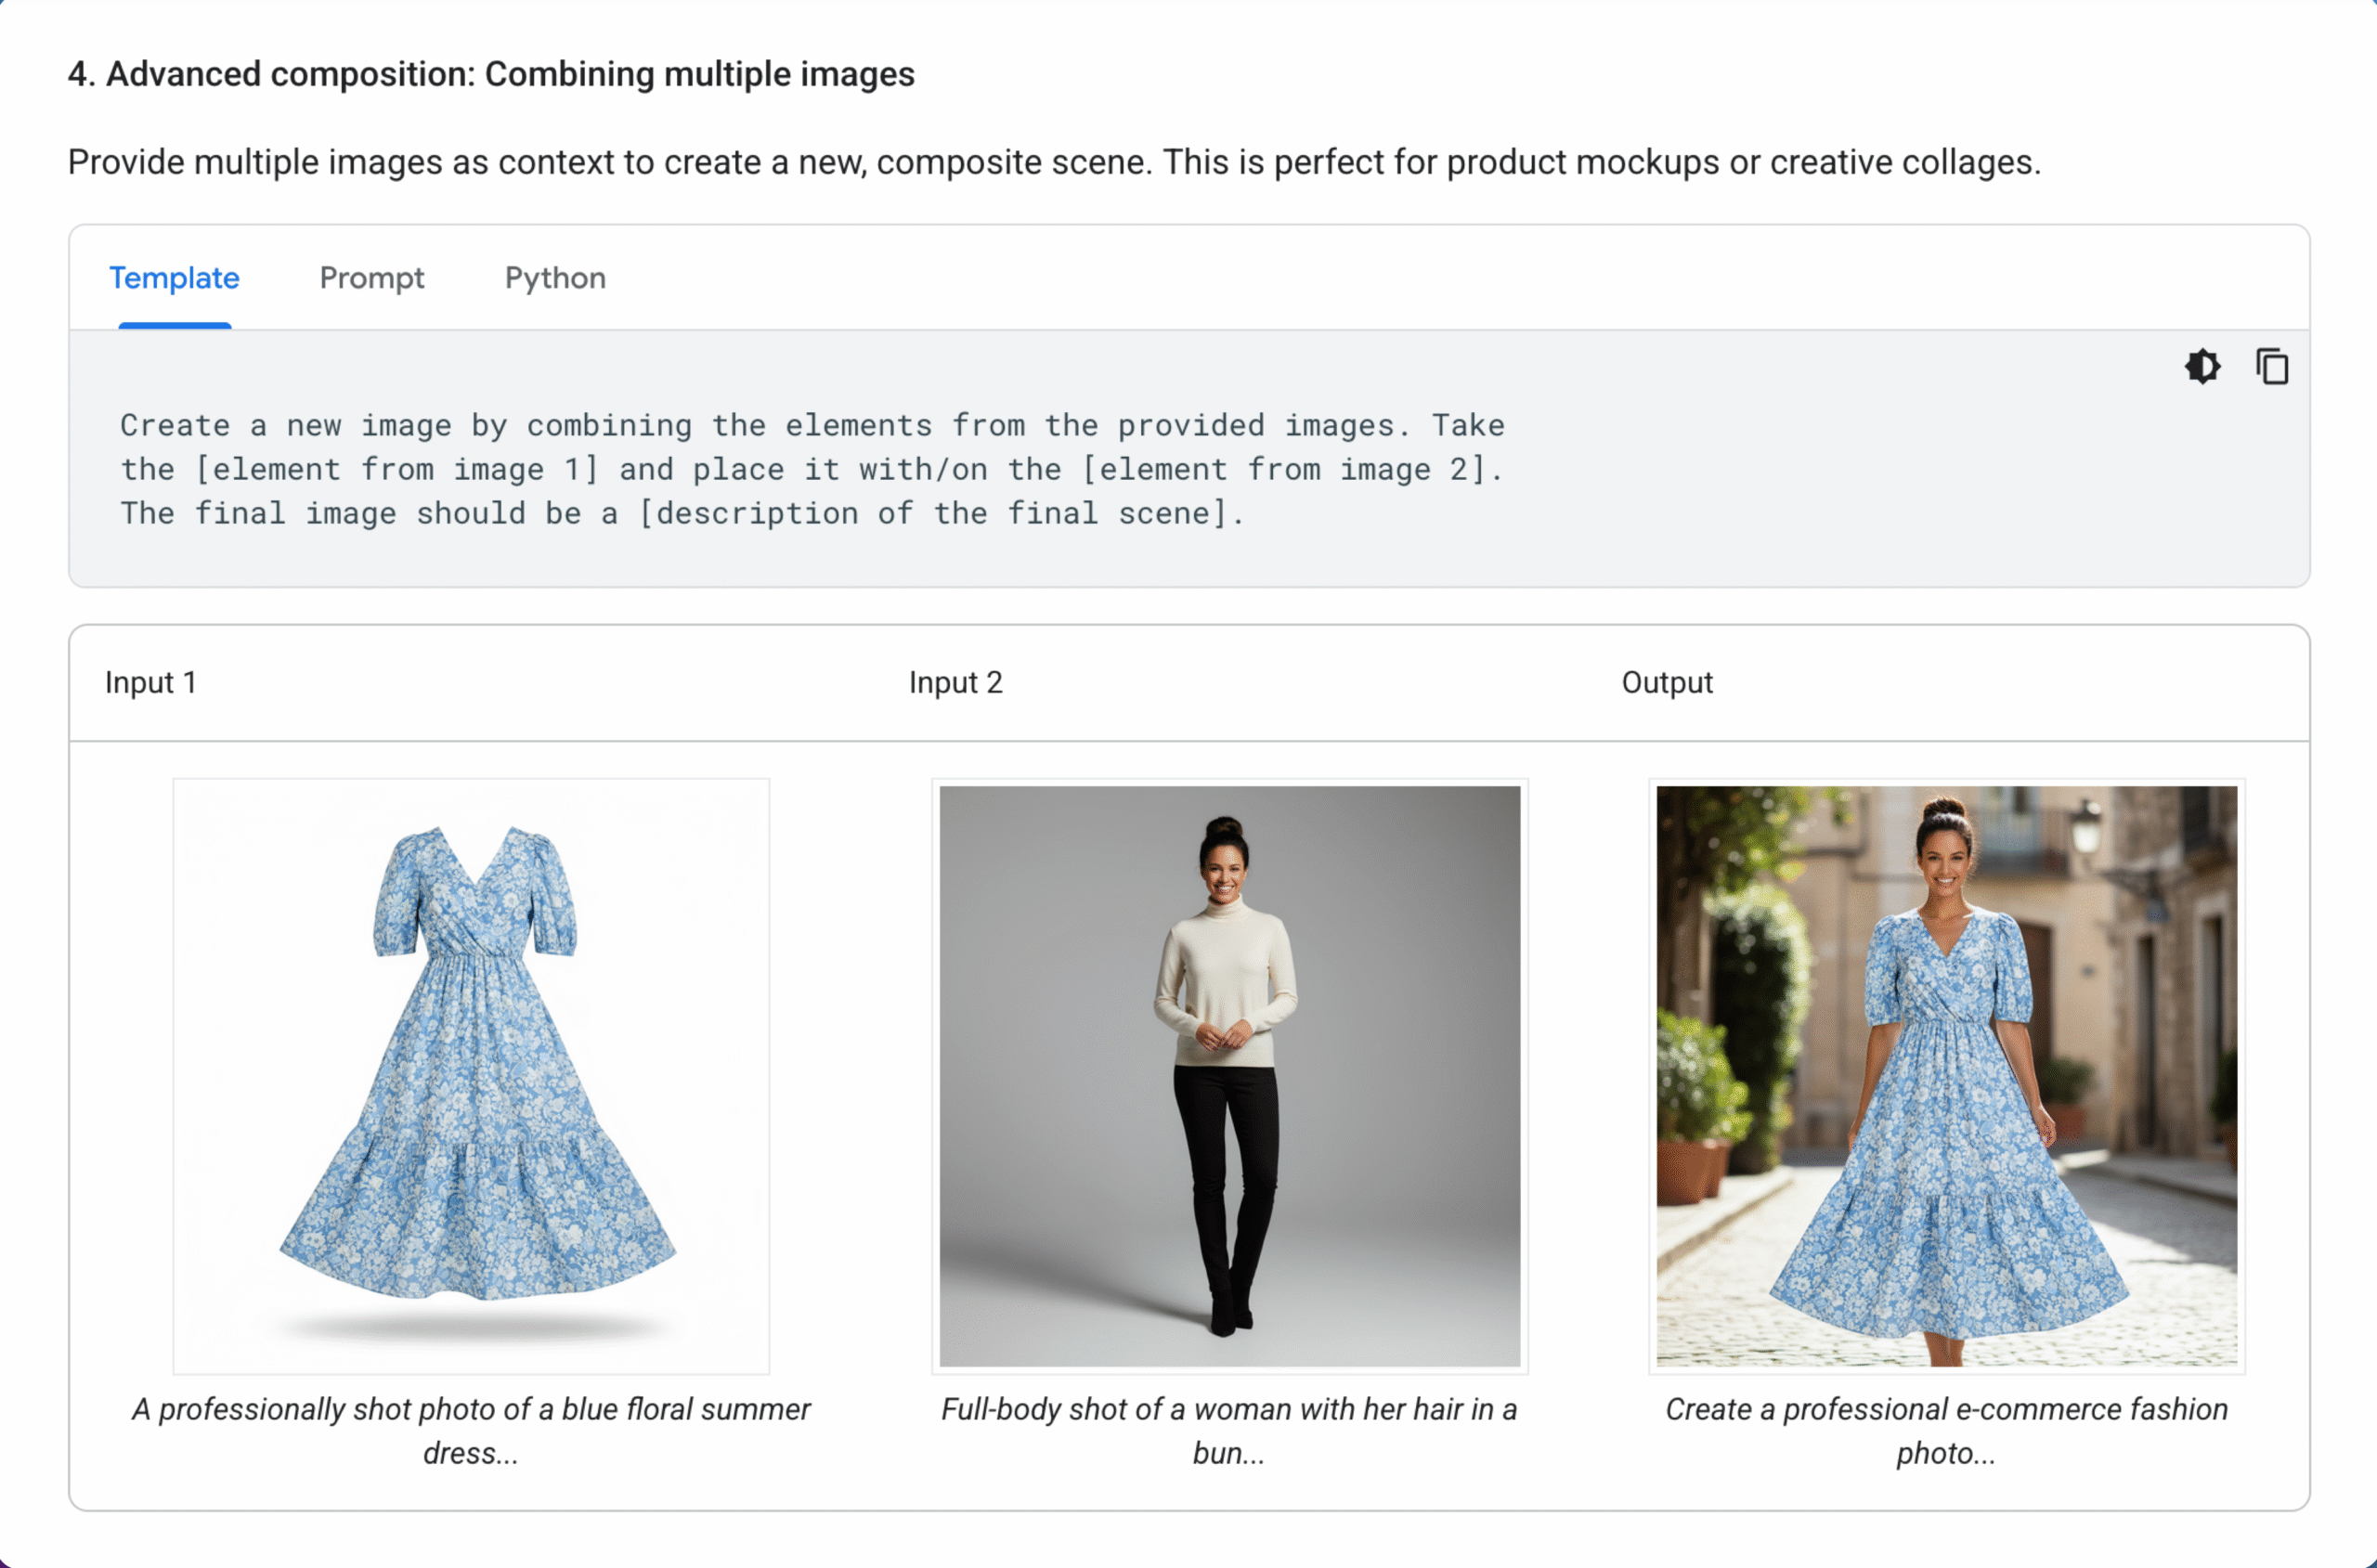Click the 'Full-body shot of a woman' caption
This screenshot has height=1568, width=2377.
click(1229, 1430)
